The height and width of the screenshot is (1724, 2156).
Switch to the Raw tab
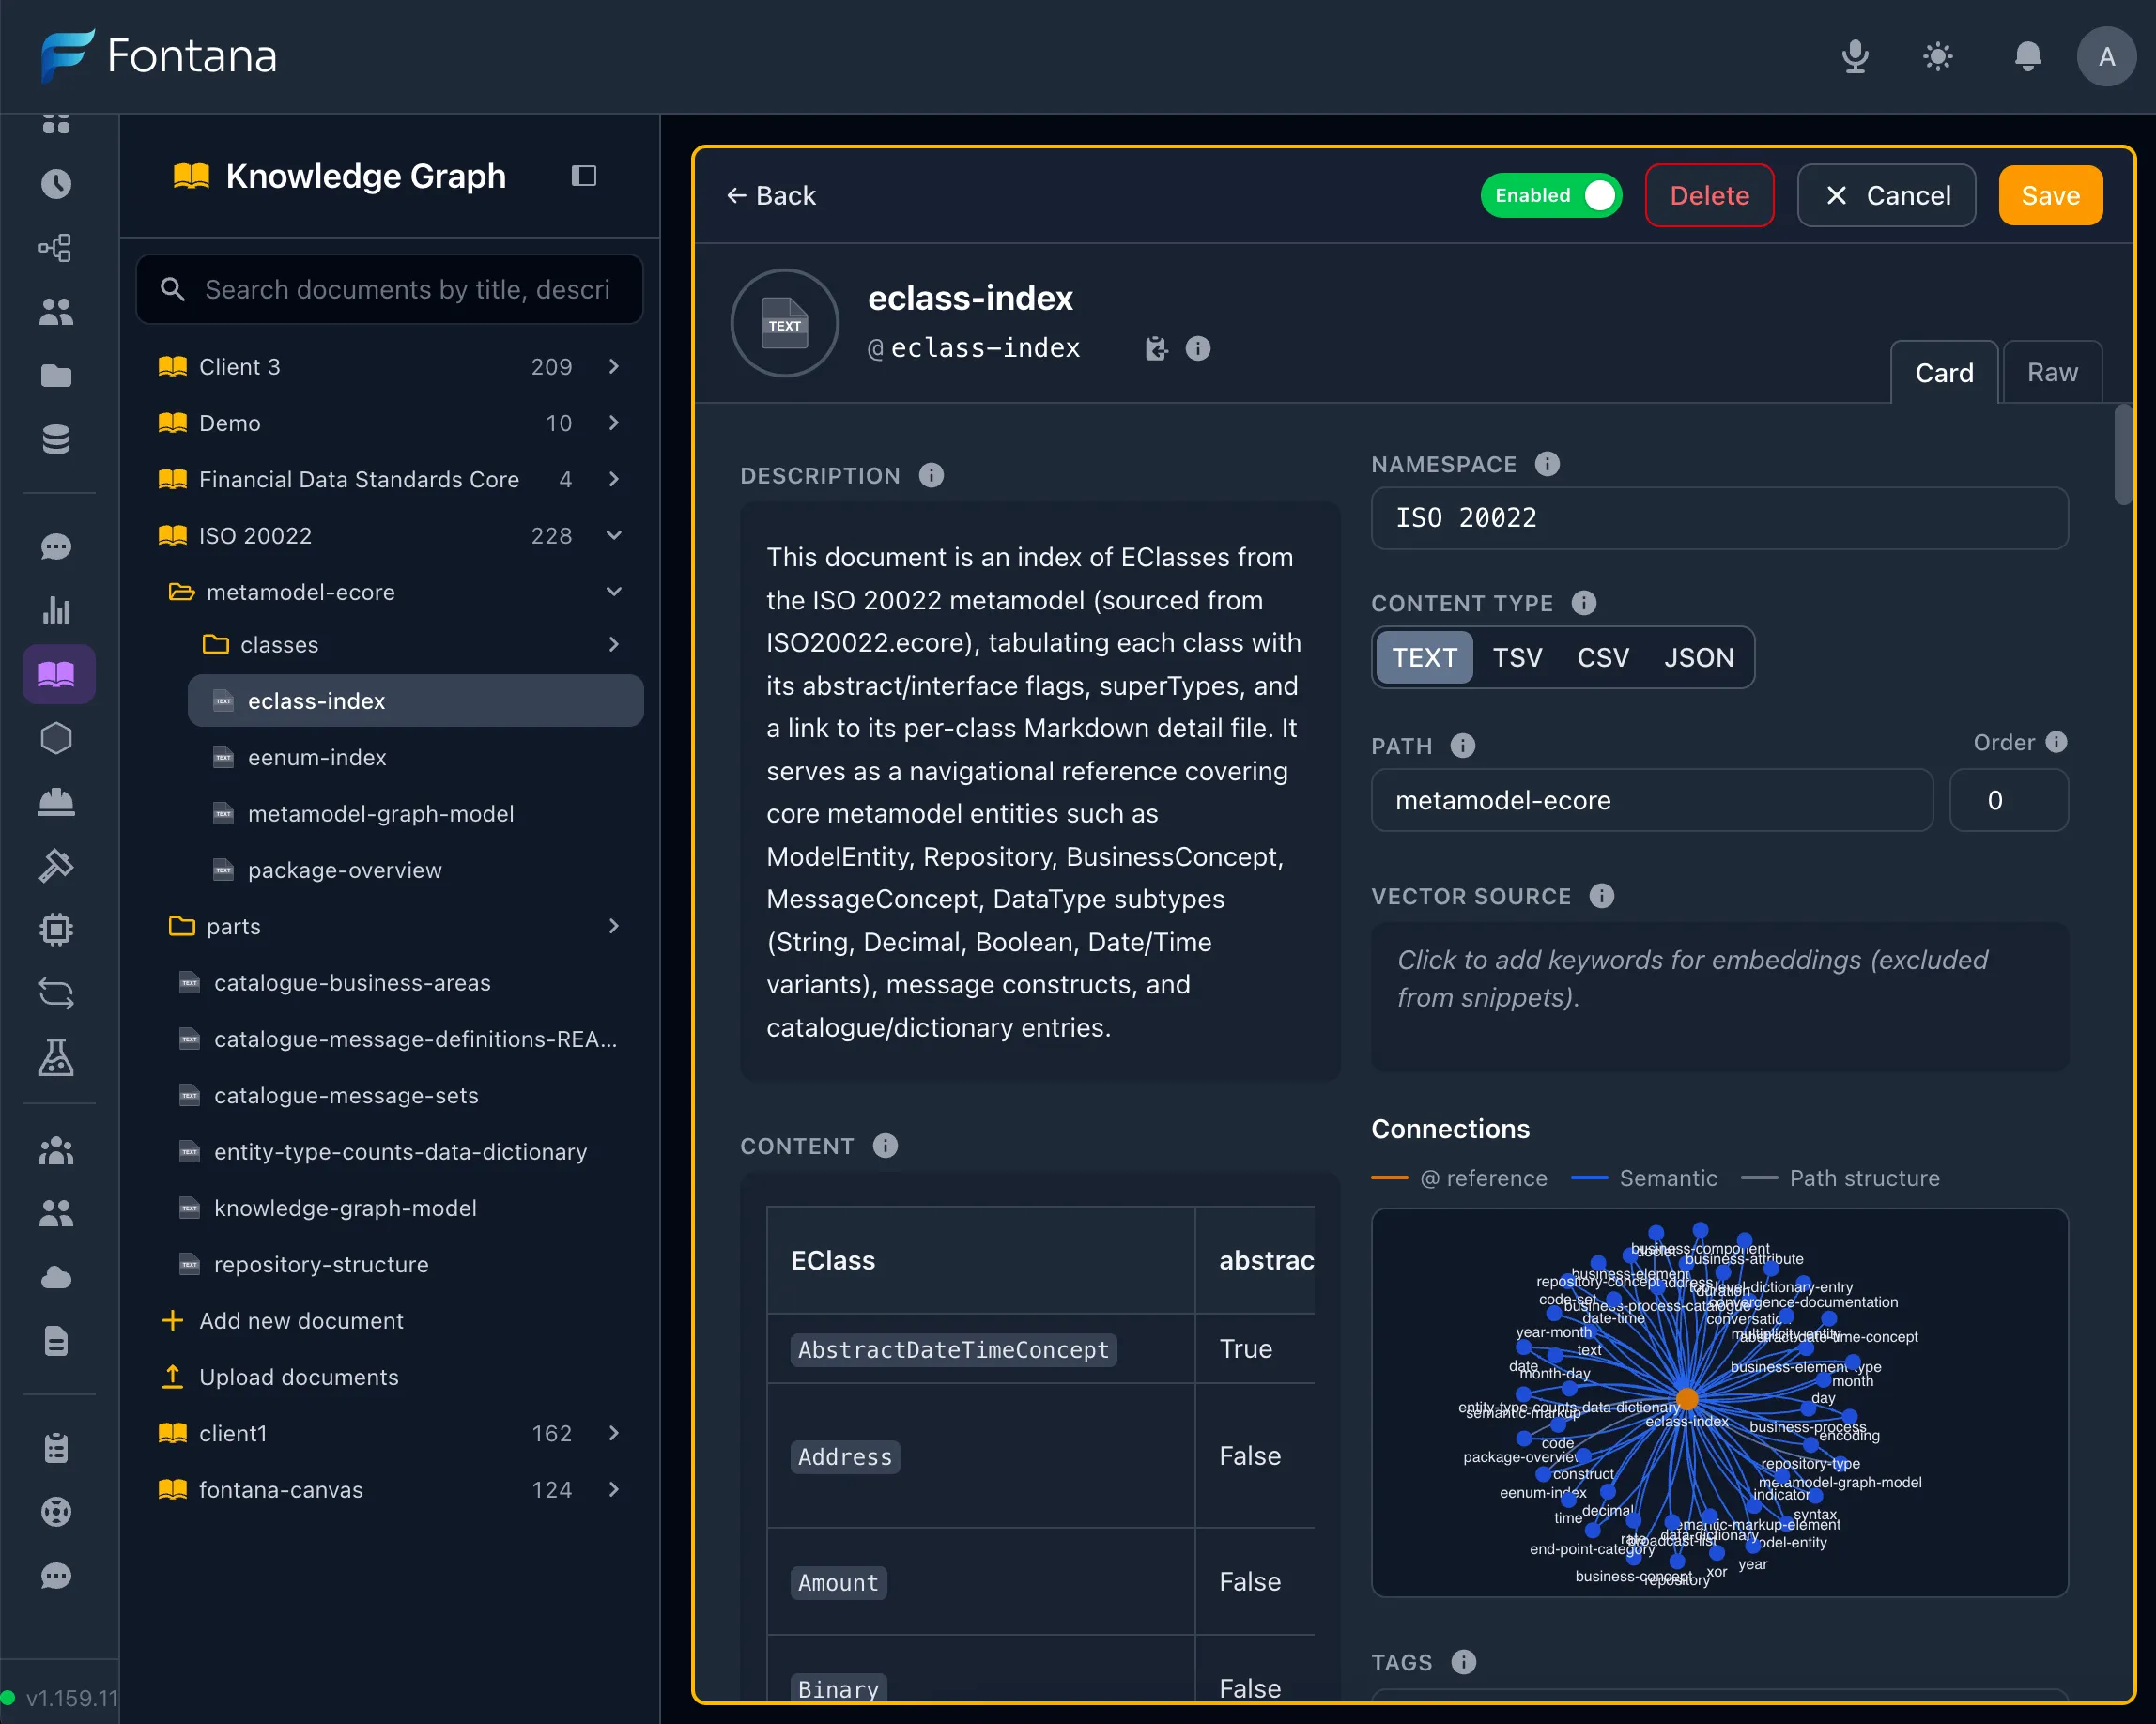pos(2052,372)
